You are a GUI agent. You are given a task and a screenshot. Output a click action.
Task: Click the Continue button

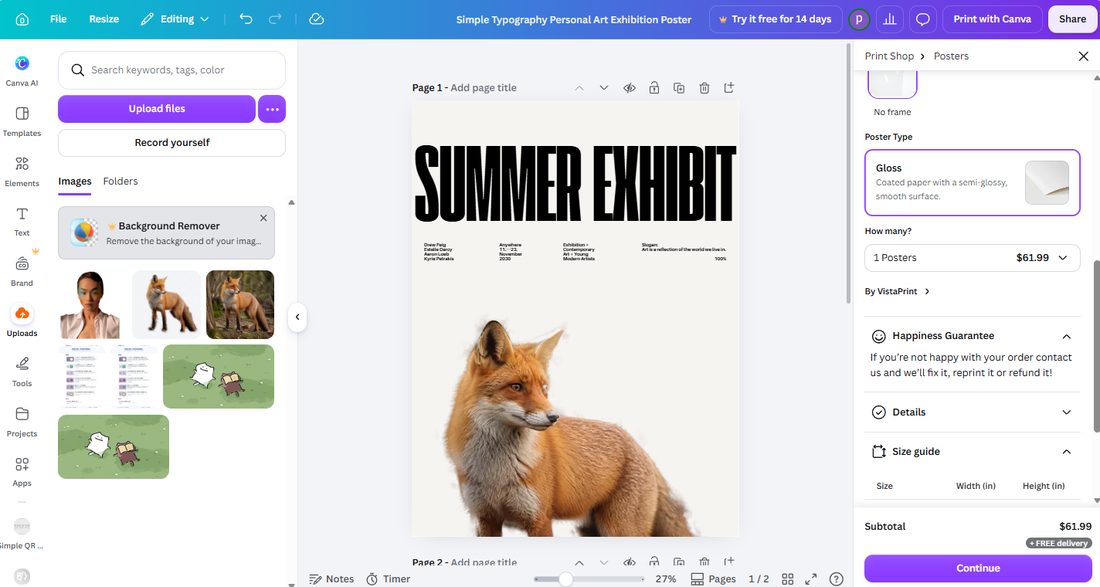click(x=978, y=568)
